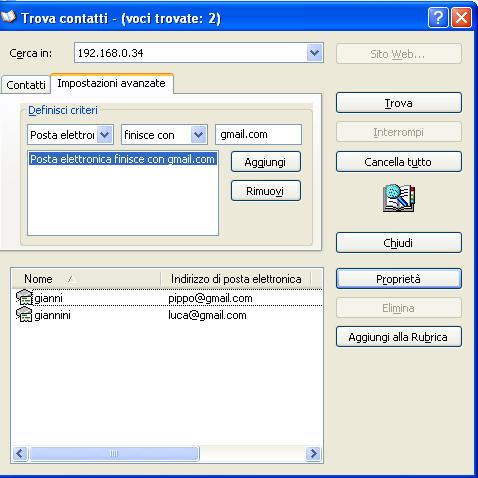478x478 pixels.
Task: Click the left arrow of horizontal scrollbar
Action: coord(20,453)
